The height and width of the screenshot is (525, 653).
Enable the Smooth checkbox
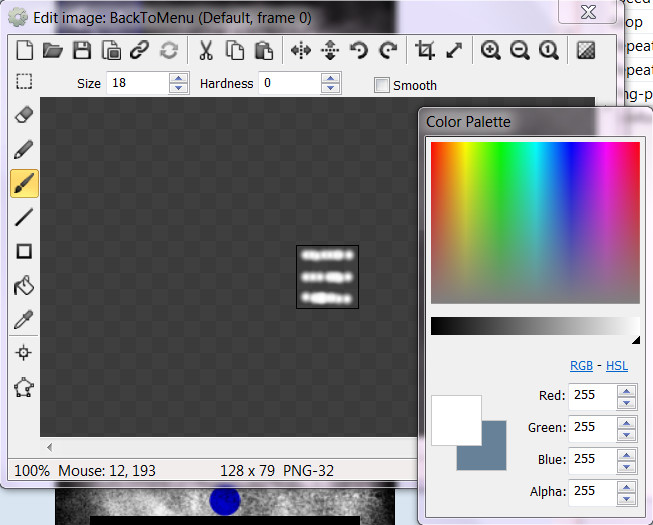pos(381,85)
